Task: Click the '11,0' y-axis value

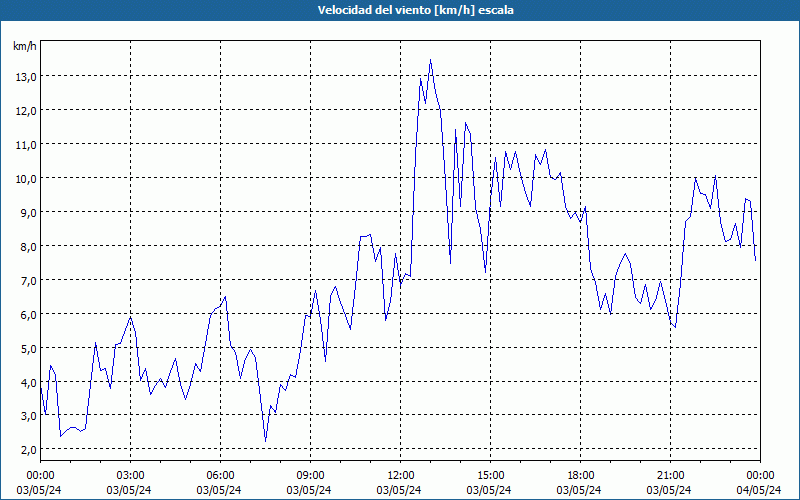Action: tap(26, 145)
